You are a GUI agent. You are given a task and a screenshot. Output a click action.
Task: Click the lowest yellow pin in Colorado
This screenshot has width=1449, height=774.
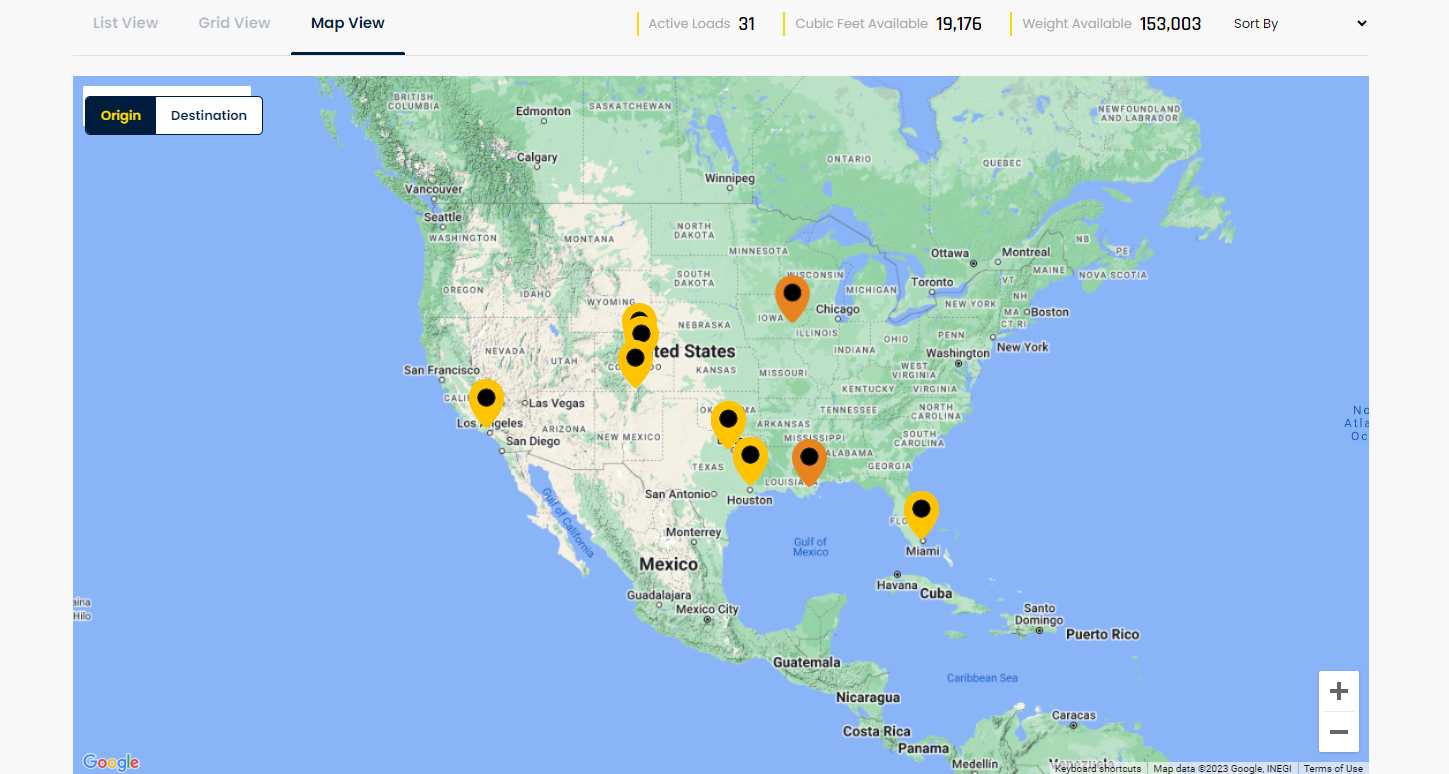[x=635, y=363]
